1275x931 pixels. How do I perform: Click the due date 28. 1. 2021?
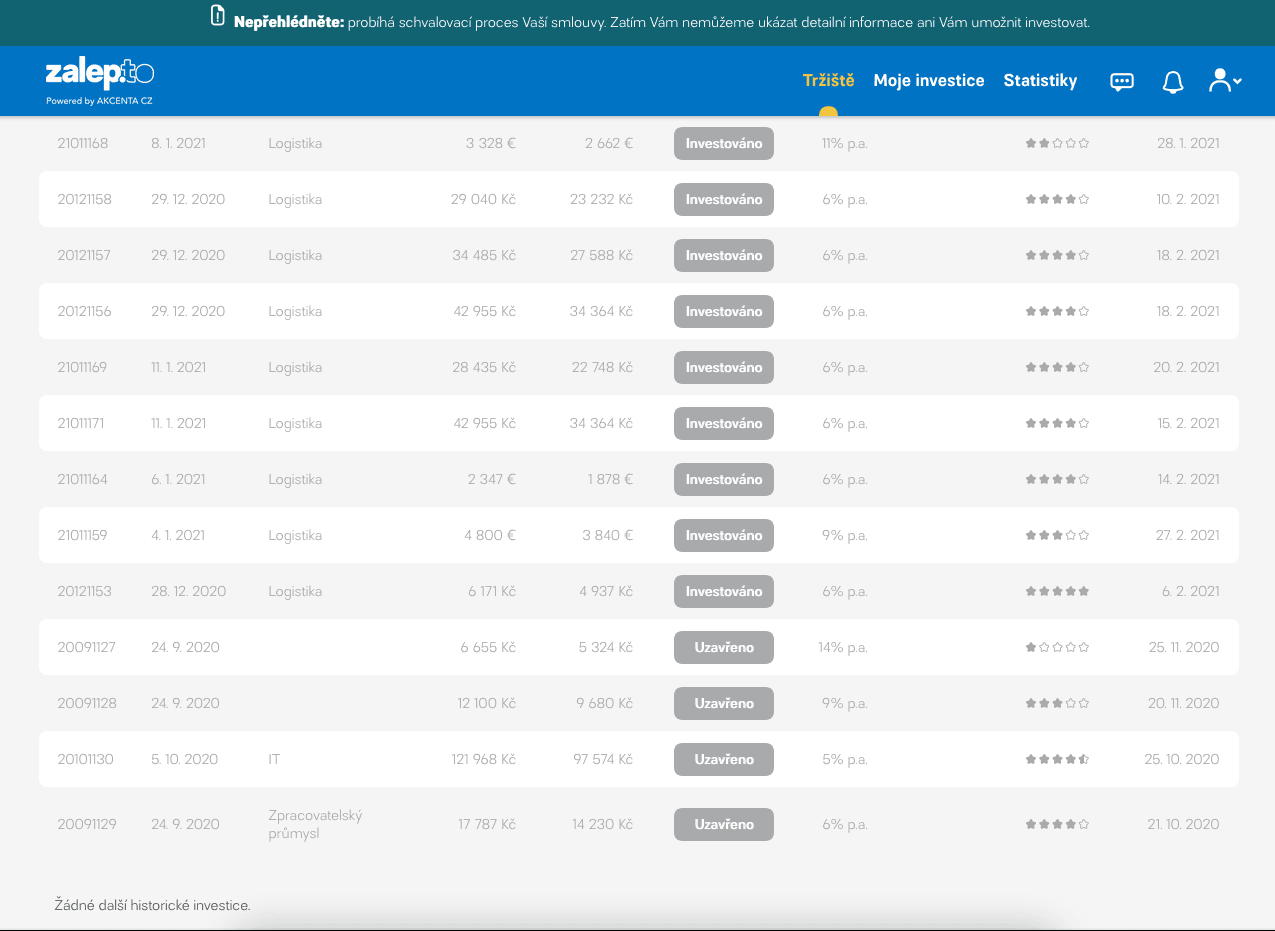click(1188, 143)
